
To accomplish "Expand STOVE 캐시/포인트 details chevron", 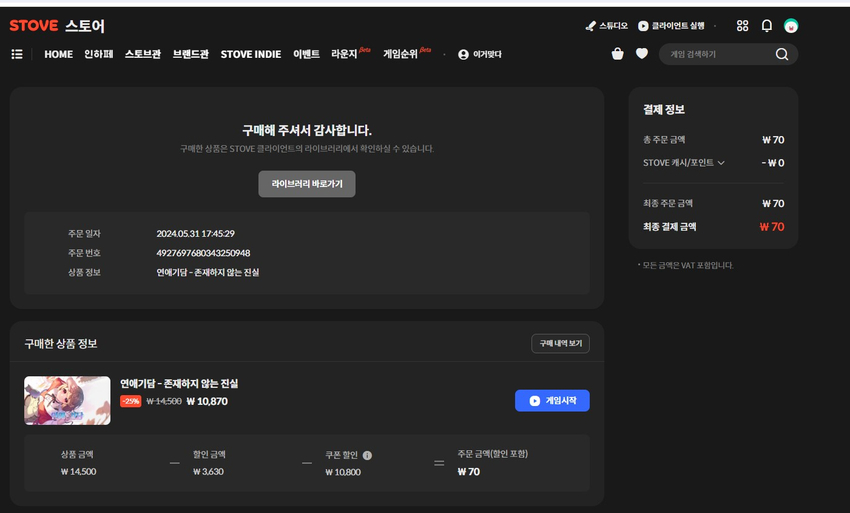I will [721, 163].
